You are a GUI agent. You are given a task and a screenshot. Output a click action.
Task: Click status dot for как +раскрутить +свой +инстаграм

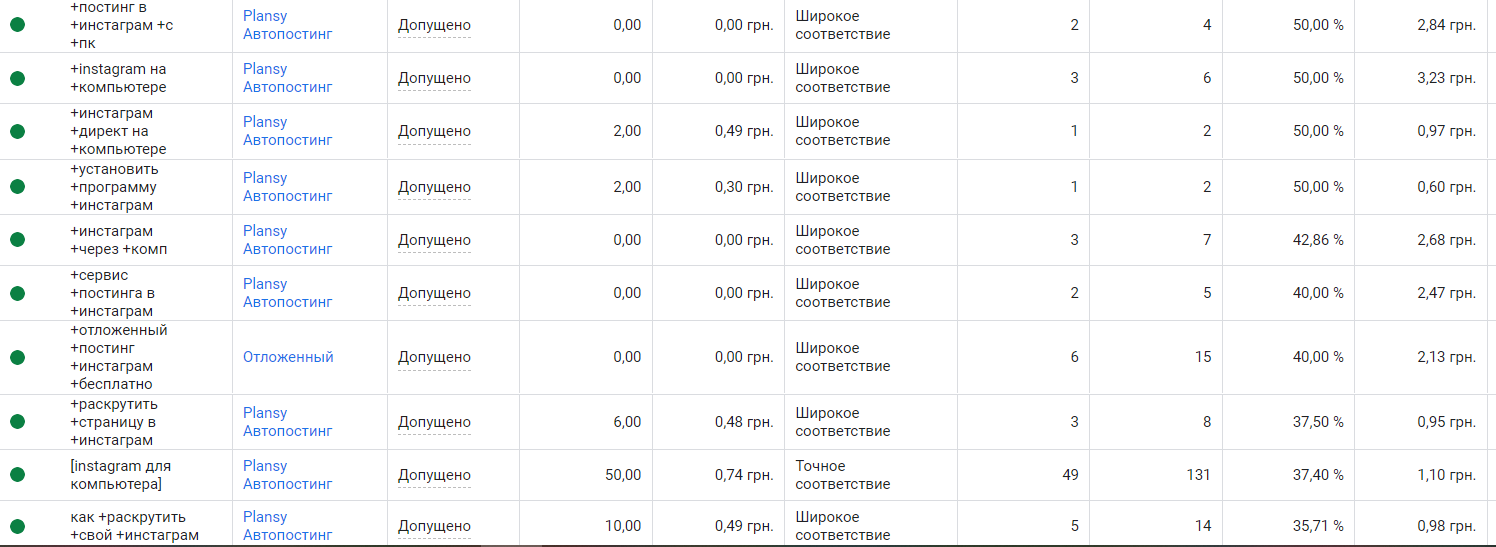17,526
